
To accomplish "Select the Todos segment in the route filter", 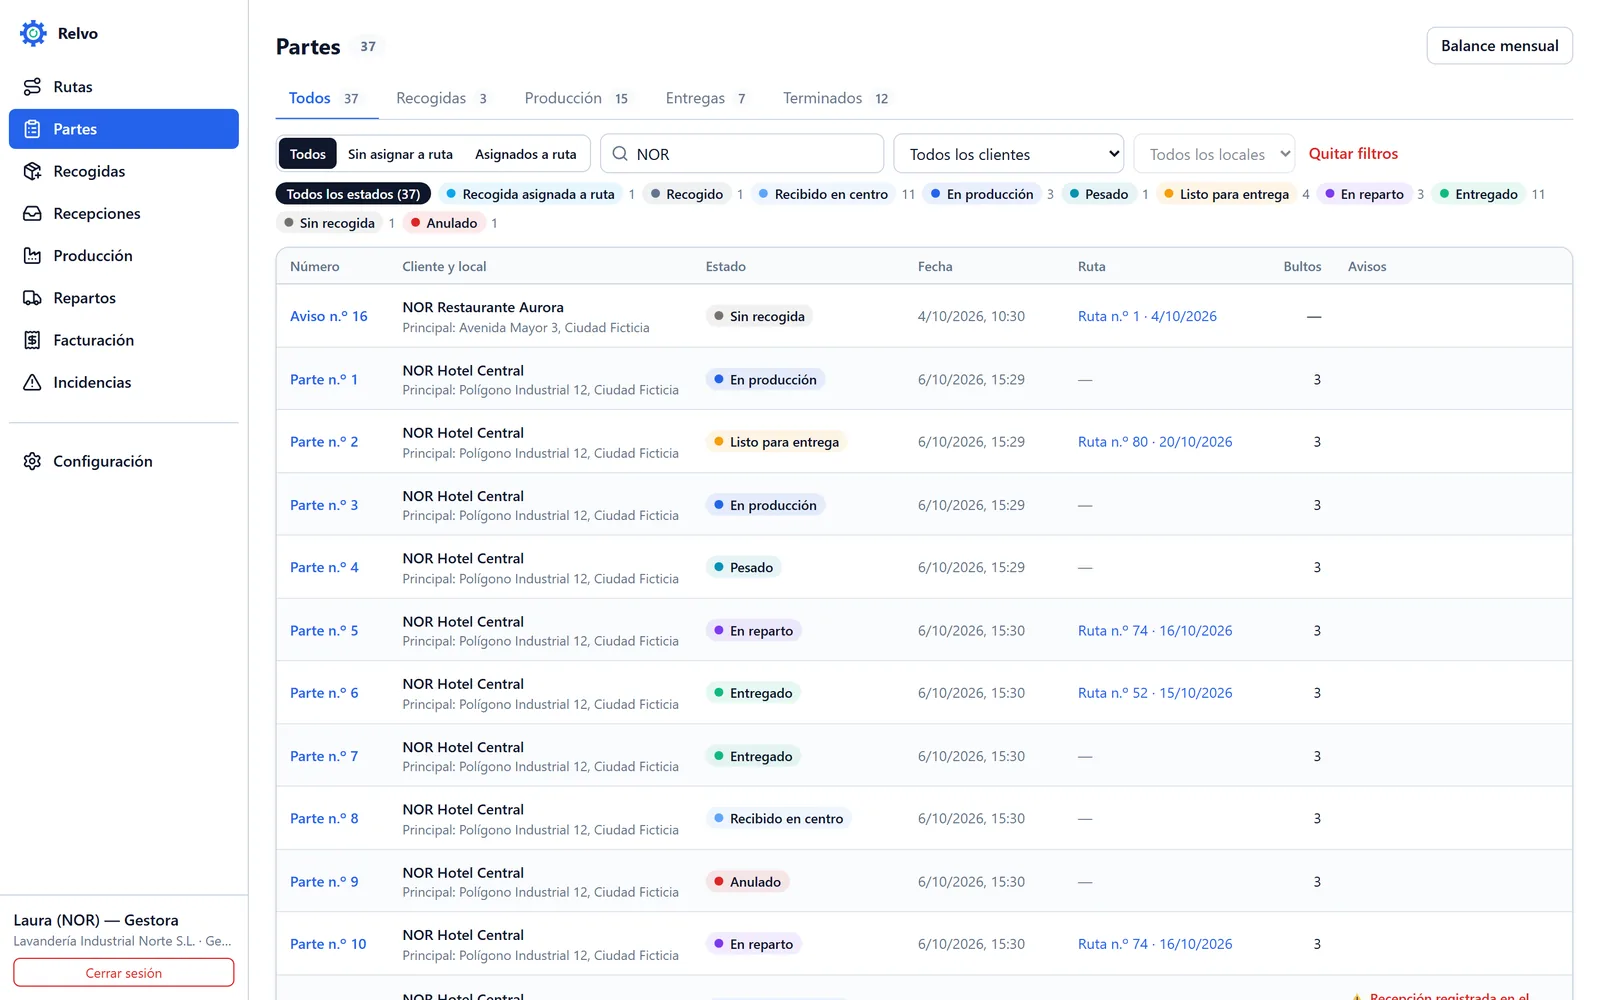I will 308,154.
